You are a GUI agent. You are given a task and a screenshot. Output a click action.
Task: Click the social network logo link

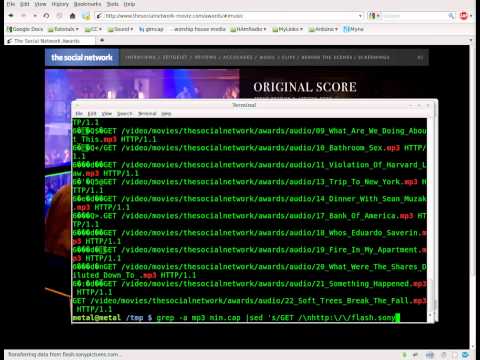[82, 57]
